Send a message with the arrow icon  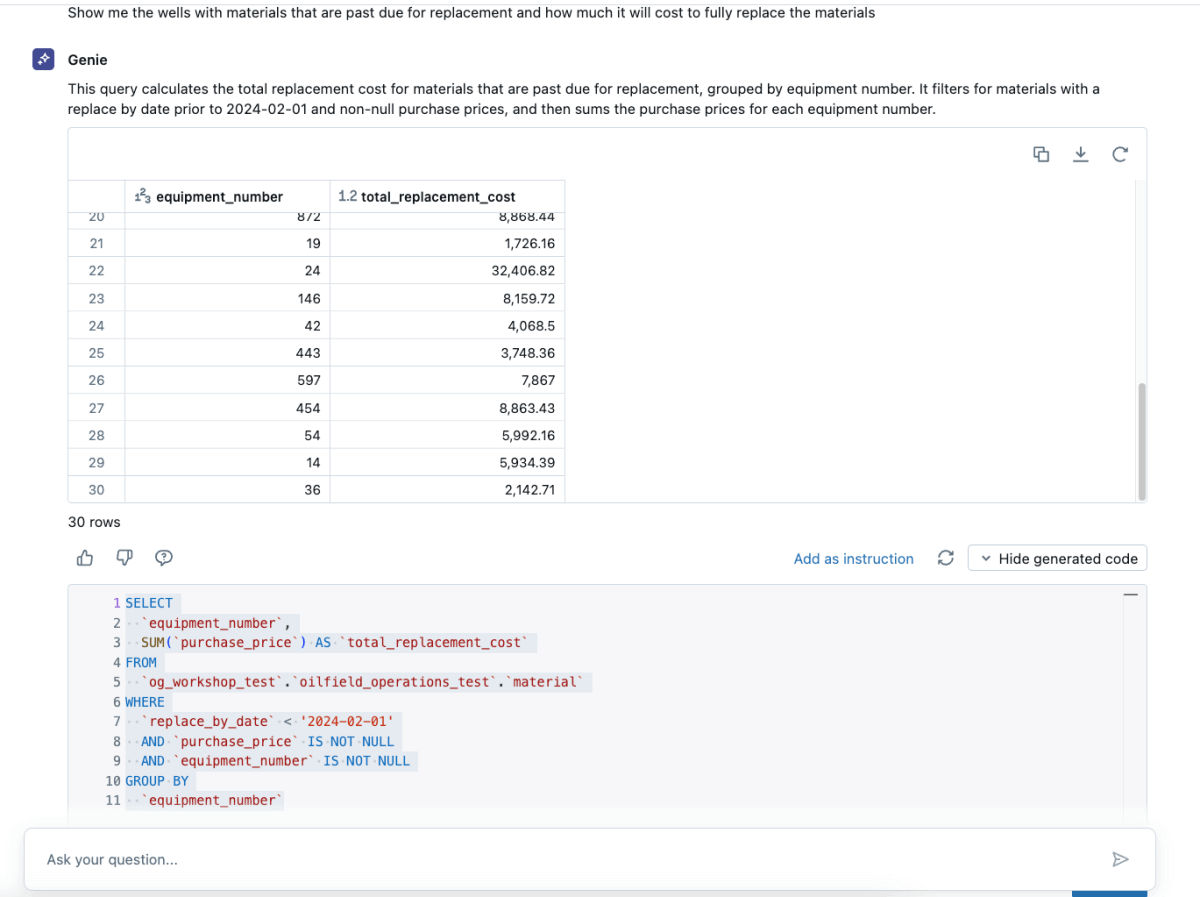(x=1120, y=859)
